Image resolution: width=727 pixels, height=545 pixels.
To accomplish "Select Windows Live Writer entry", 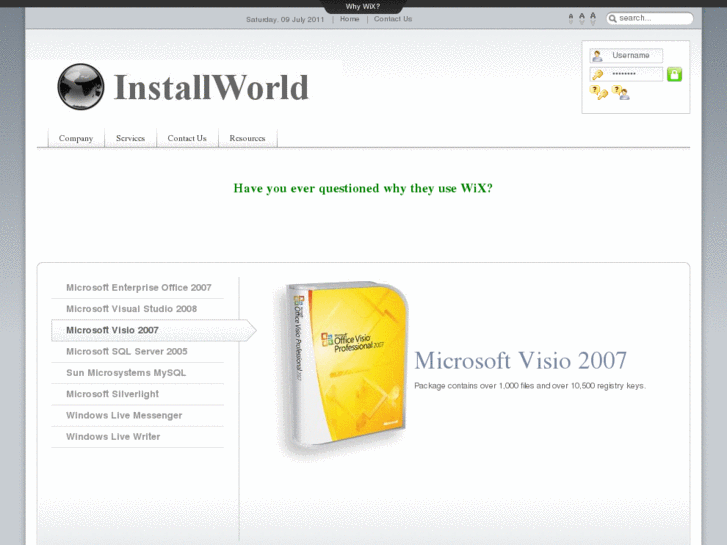I will (x=138, y=437).
